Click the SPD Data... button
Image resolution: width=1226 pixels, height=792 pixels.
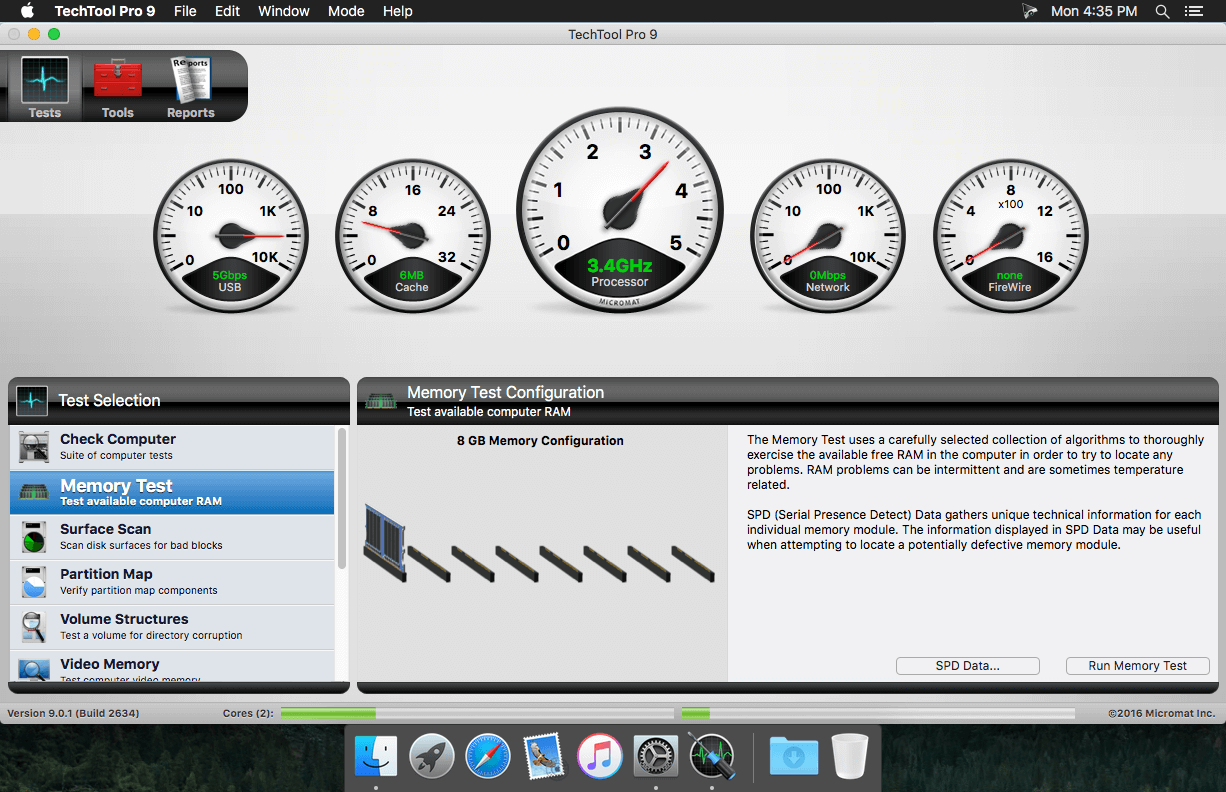coord(968,665)
